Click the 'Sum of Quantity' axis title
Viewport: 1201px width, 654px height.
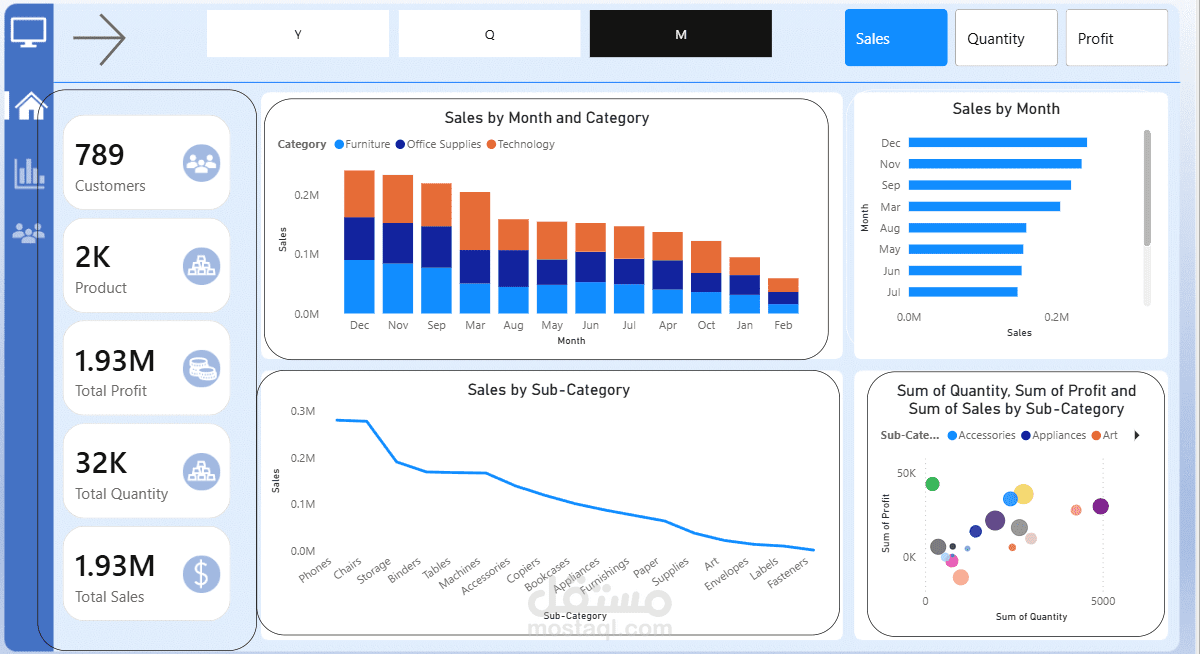[1031, 617]
